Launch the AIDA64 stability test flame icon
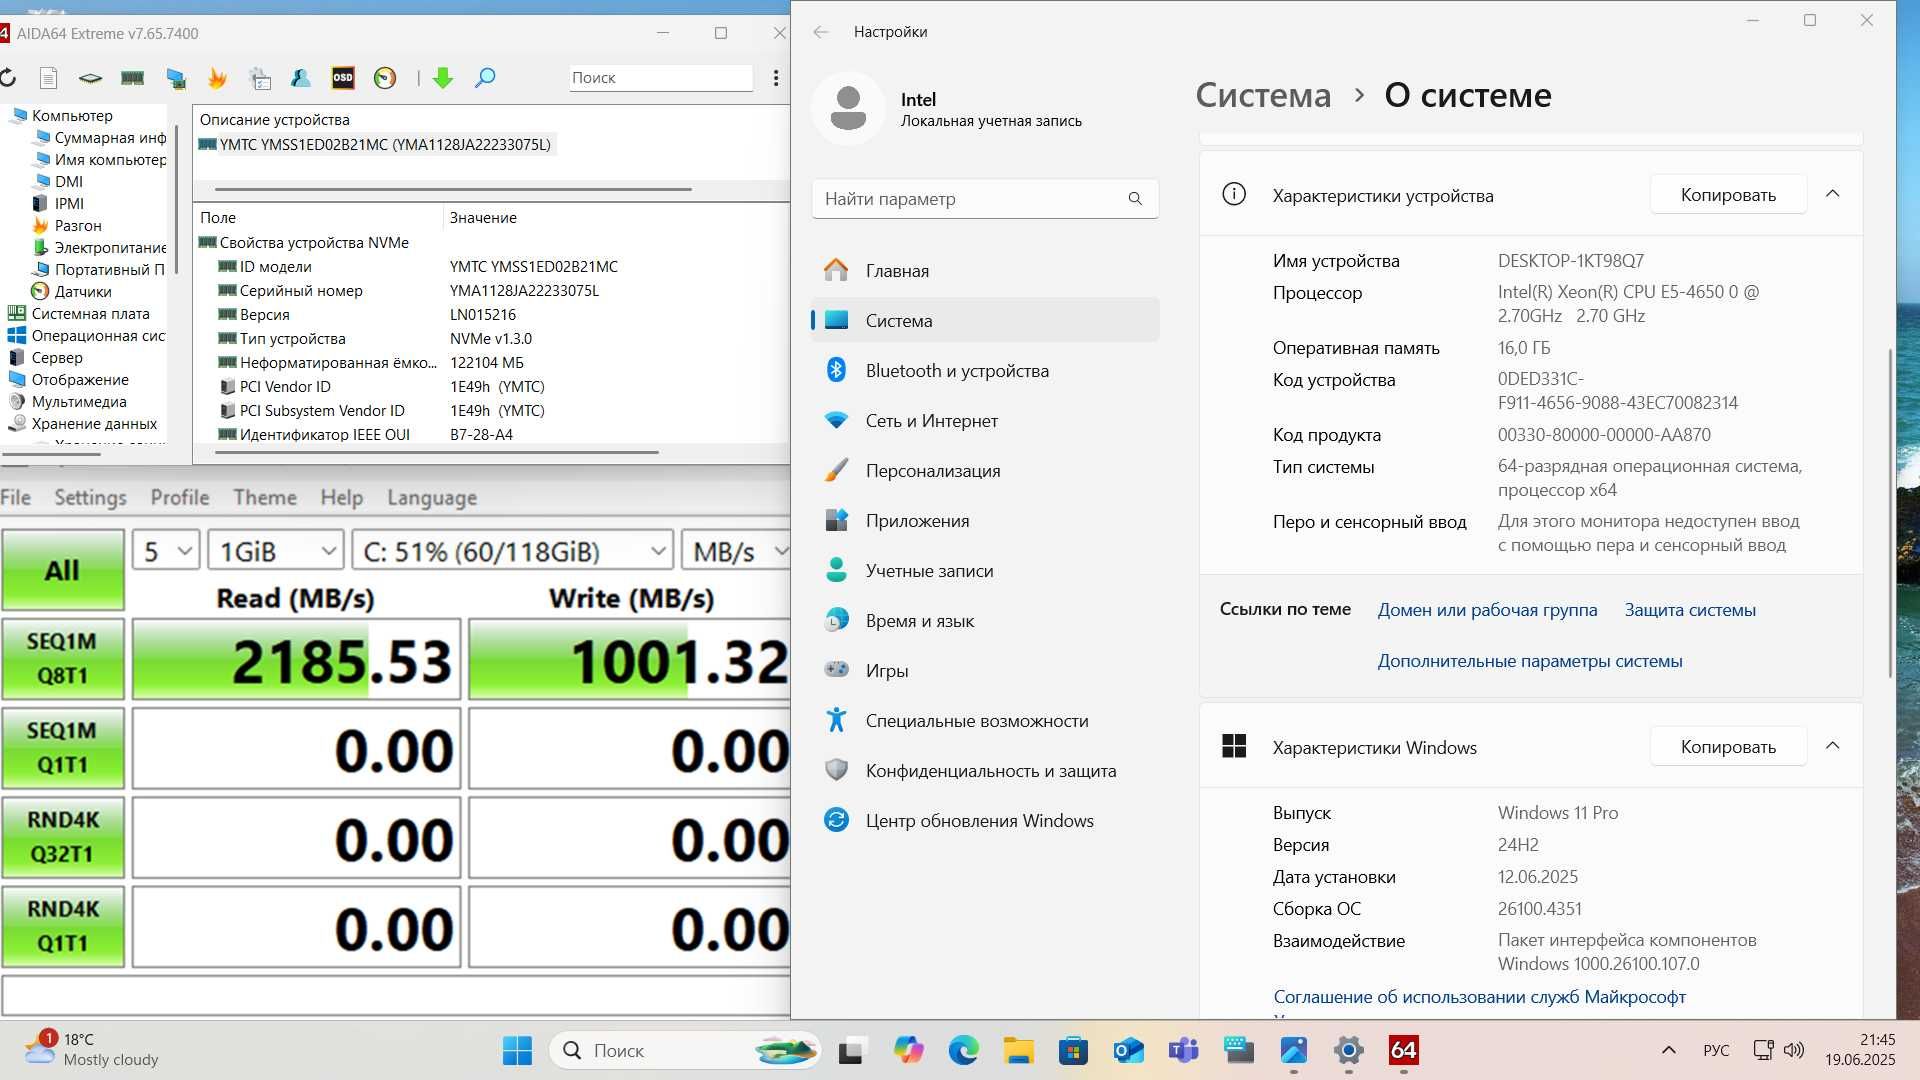1920x1080 pixels. 217,78
